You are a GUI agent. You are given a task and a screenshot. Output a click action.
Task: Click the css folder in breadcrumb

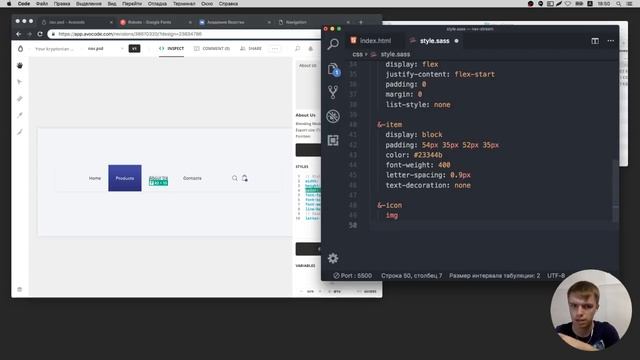357,54
